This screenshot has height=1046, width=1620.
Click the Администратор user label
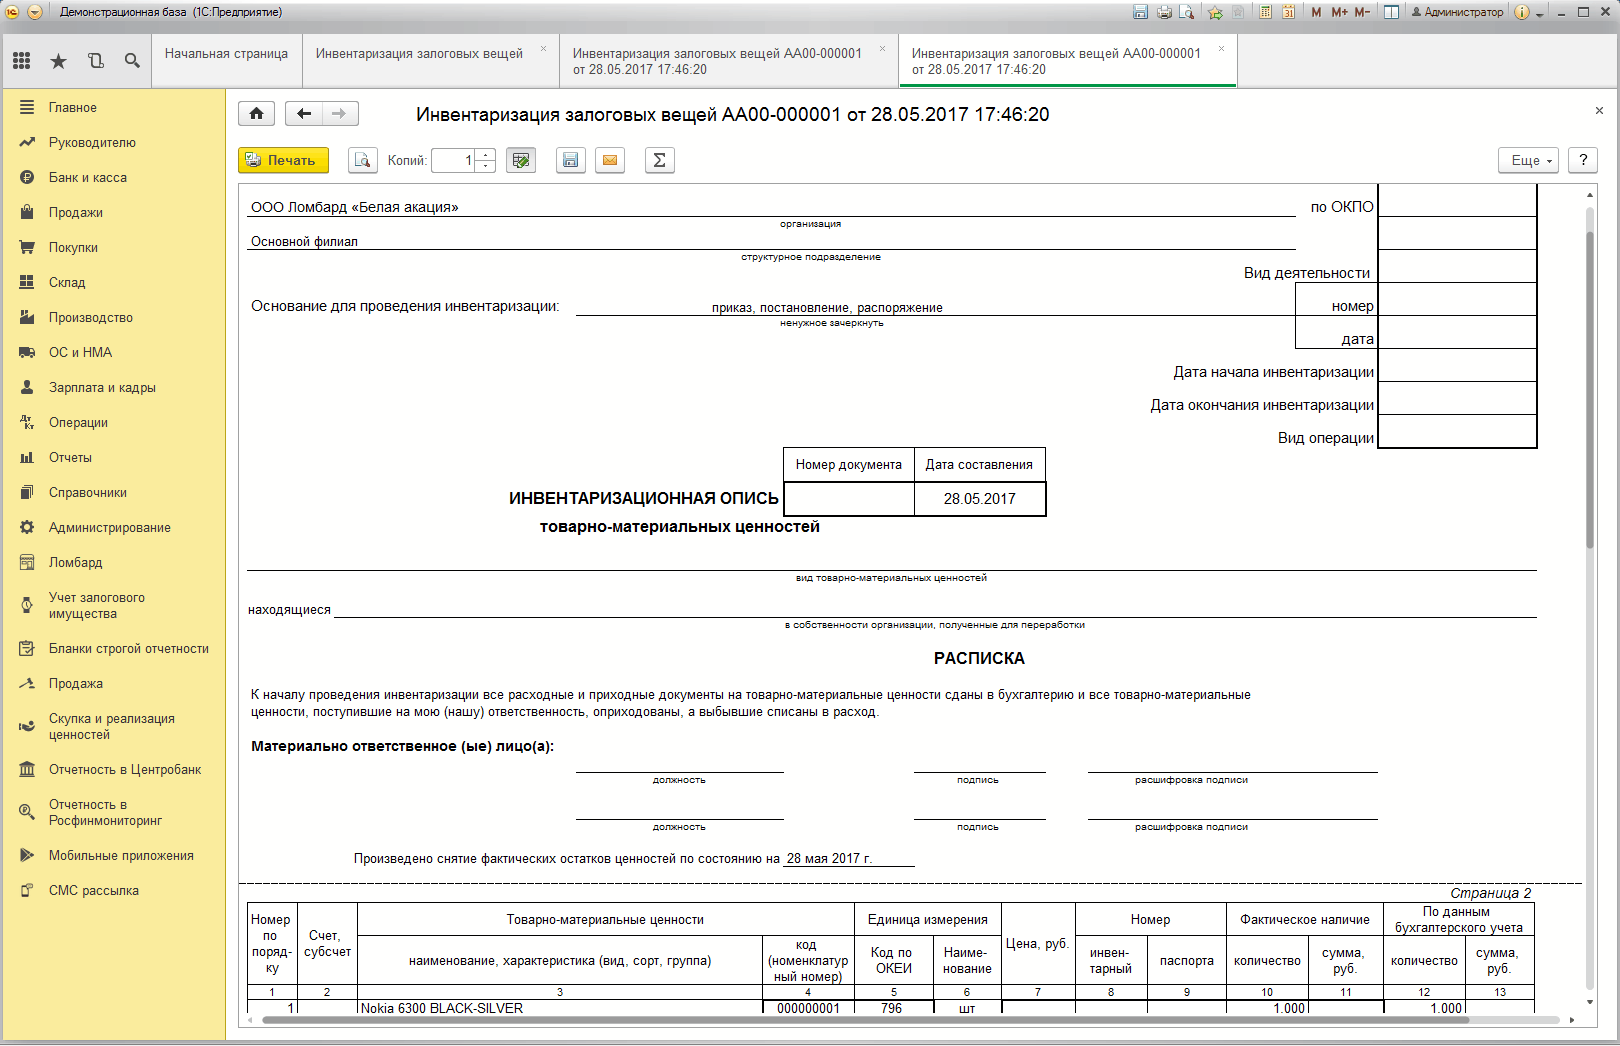pyautogui.click(x=1457, y=12)
